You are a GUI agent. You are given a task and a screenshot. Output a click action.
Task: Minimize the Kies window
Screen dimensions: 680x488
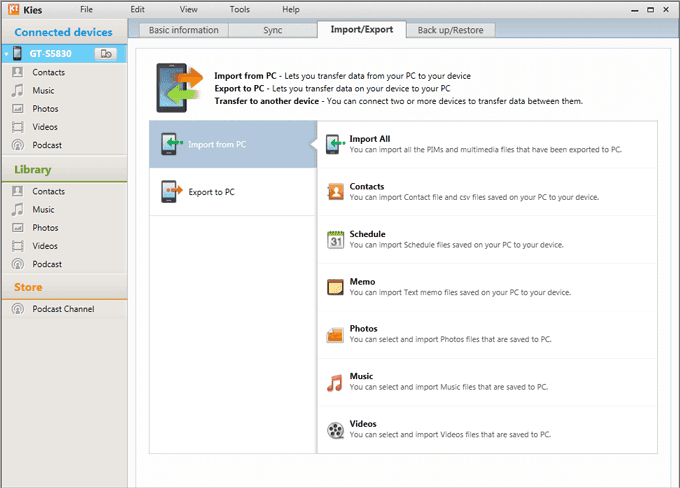point(634,10)
